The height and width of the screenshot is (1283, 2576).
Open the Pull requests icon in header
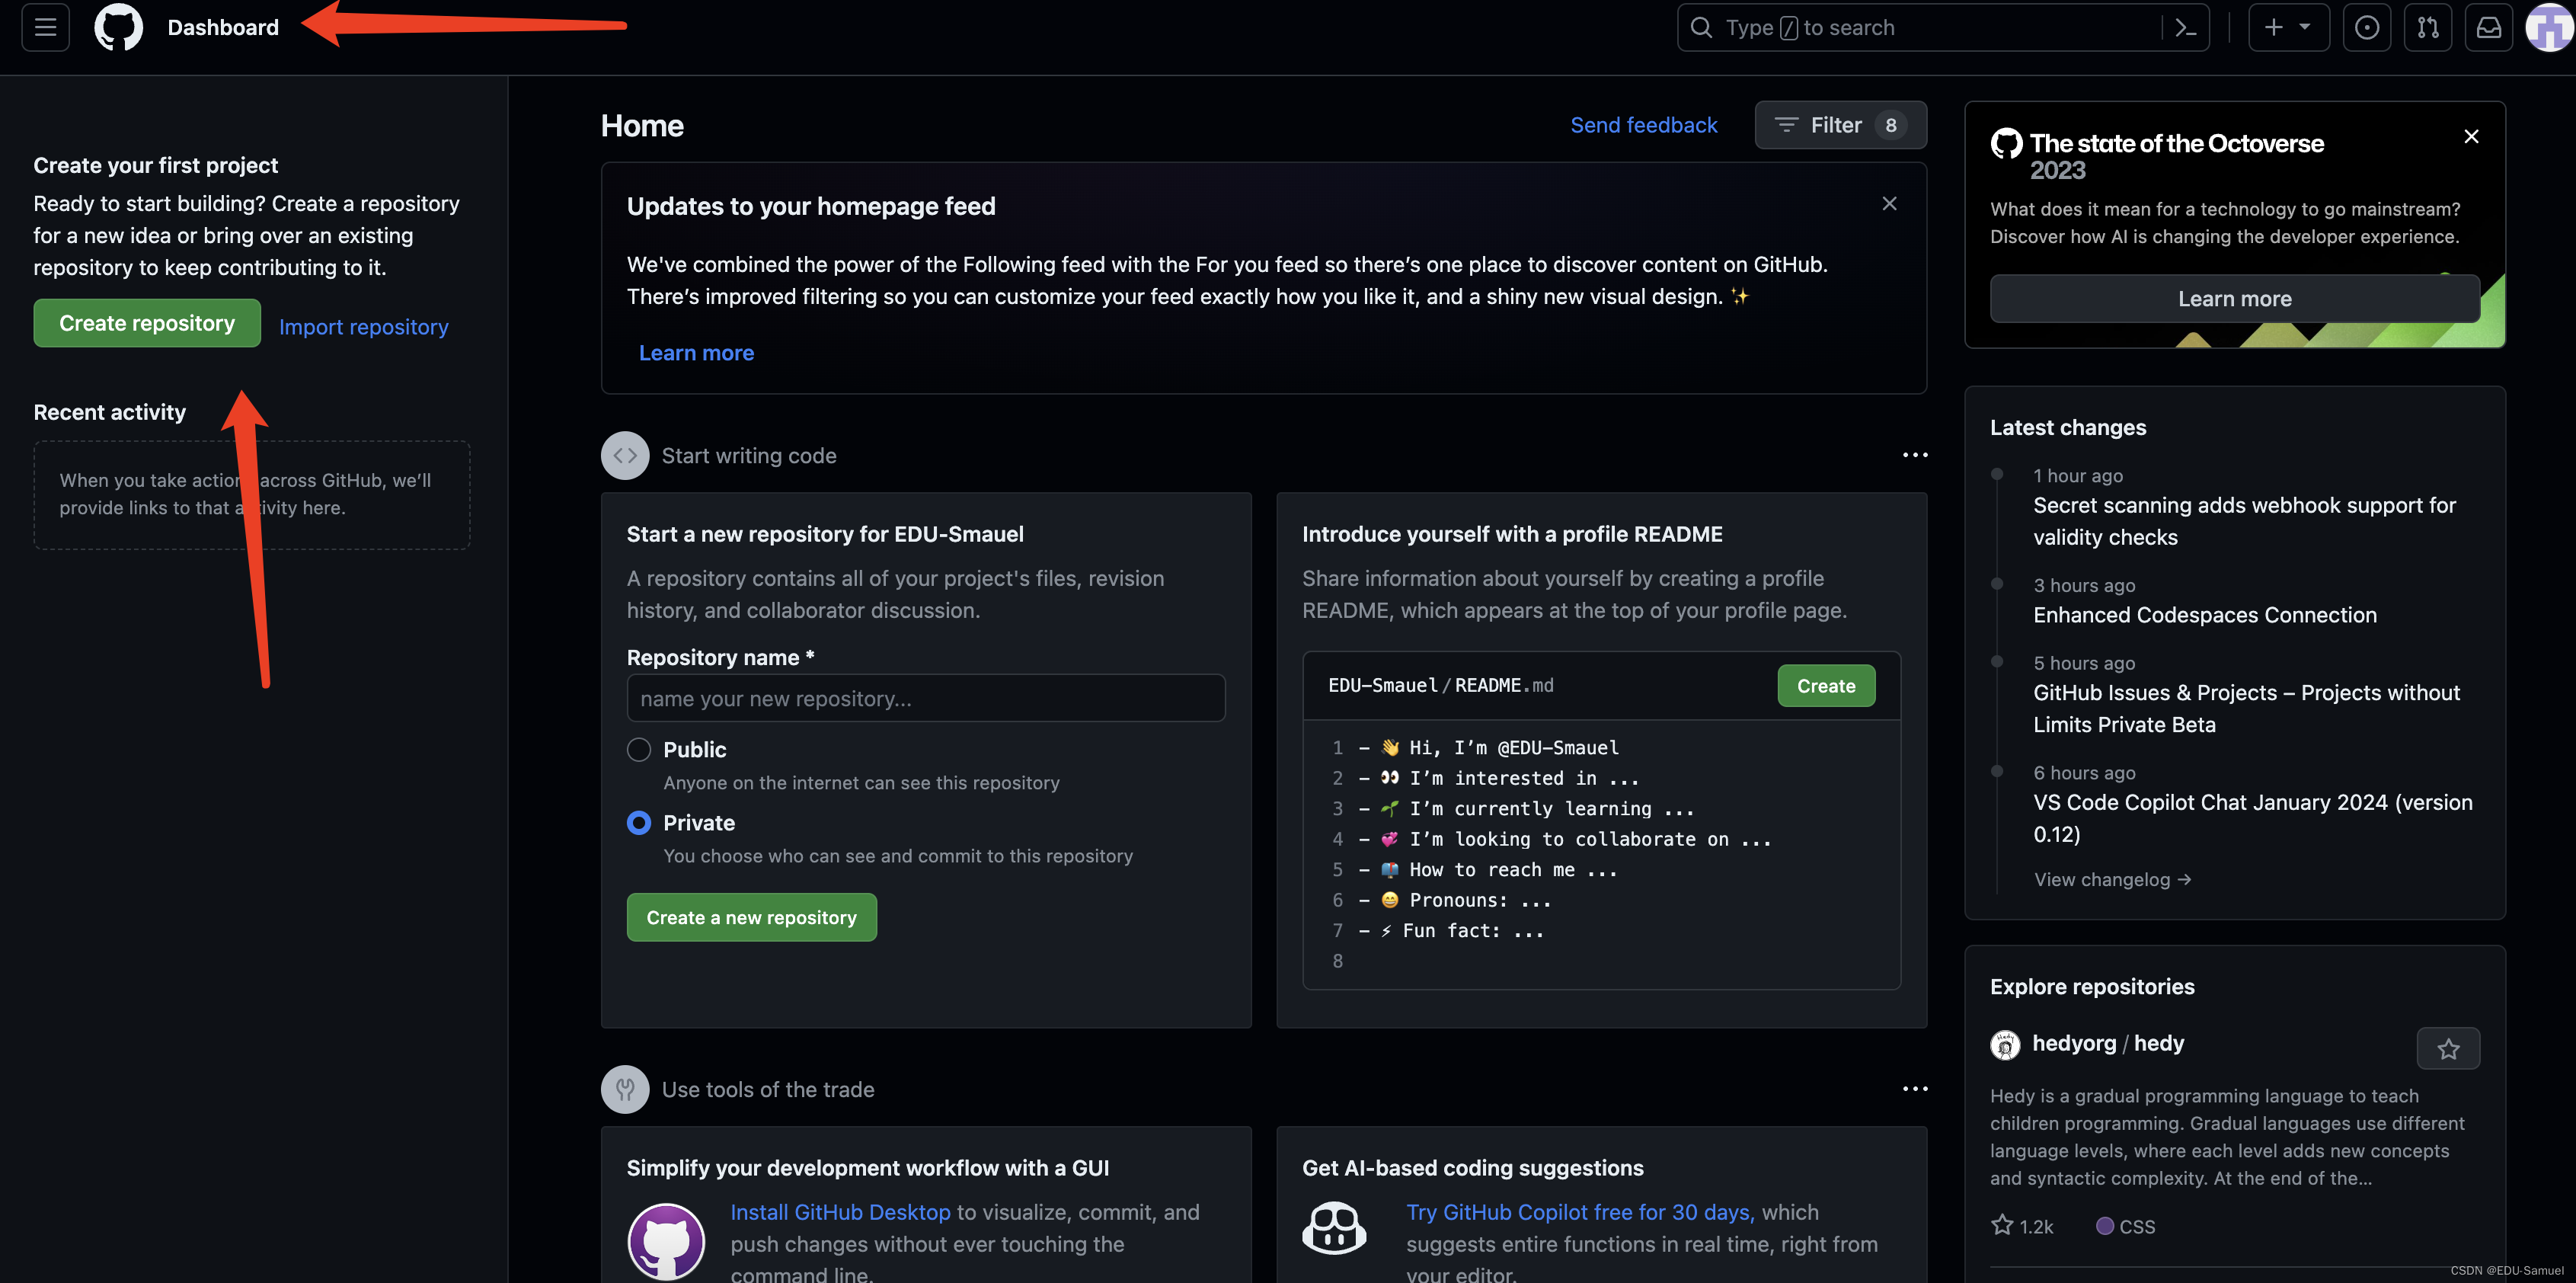2427,28
